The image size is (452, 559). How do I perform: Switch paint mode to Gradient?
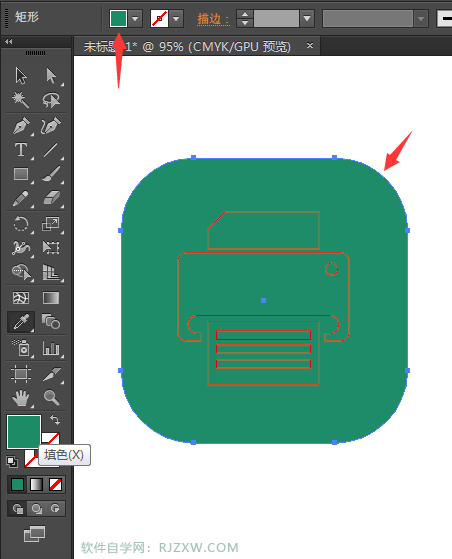(36, 484)
